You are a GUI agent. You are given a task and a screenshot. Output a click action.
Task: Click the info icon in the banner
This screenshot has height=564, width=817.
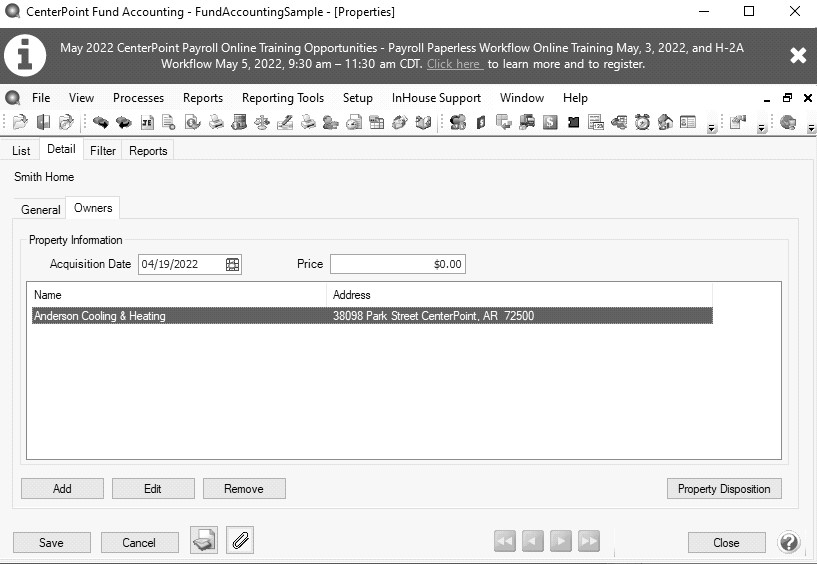point(24,56)
